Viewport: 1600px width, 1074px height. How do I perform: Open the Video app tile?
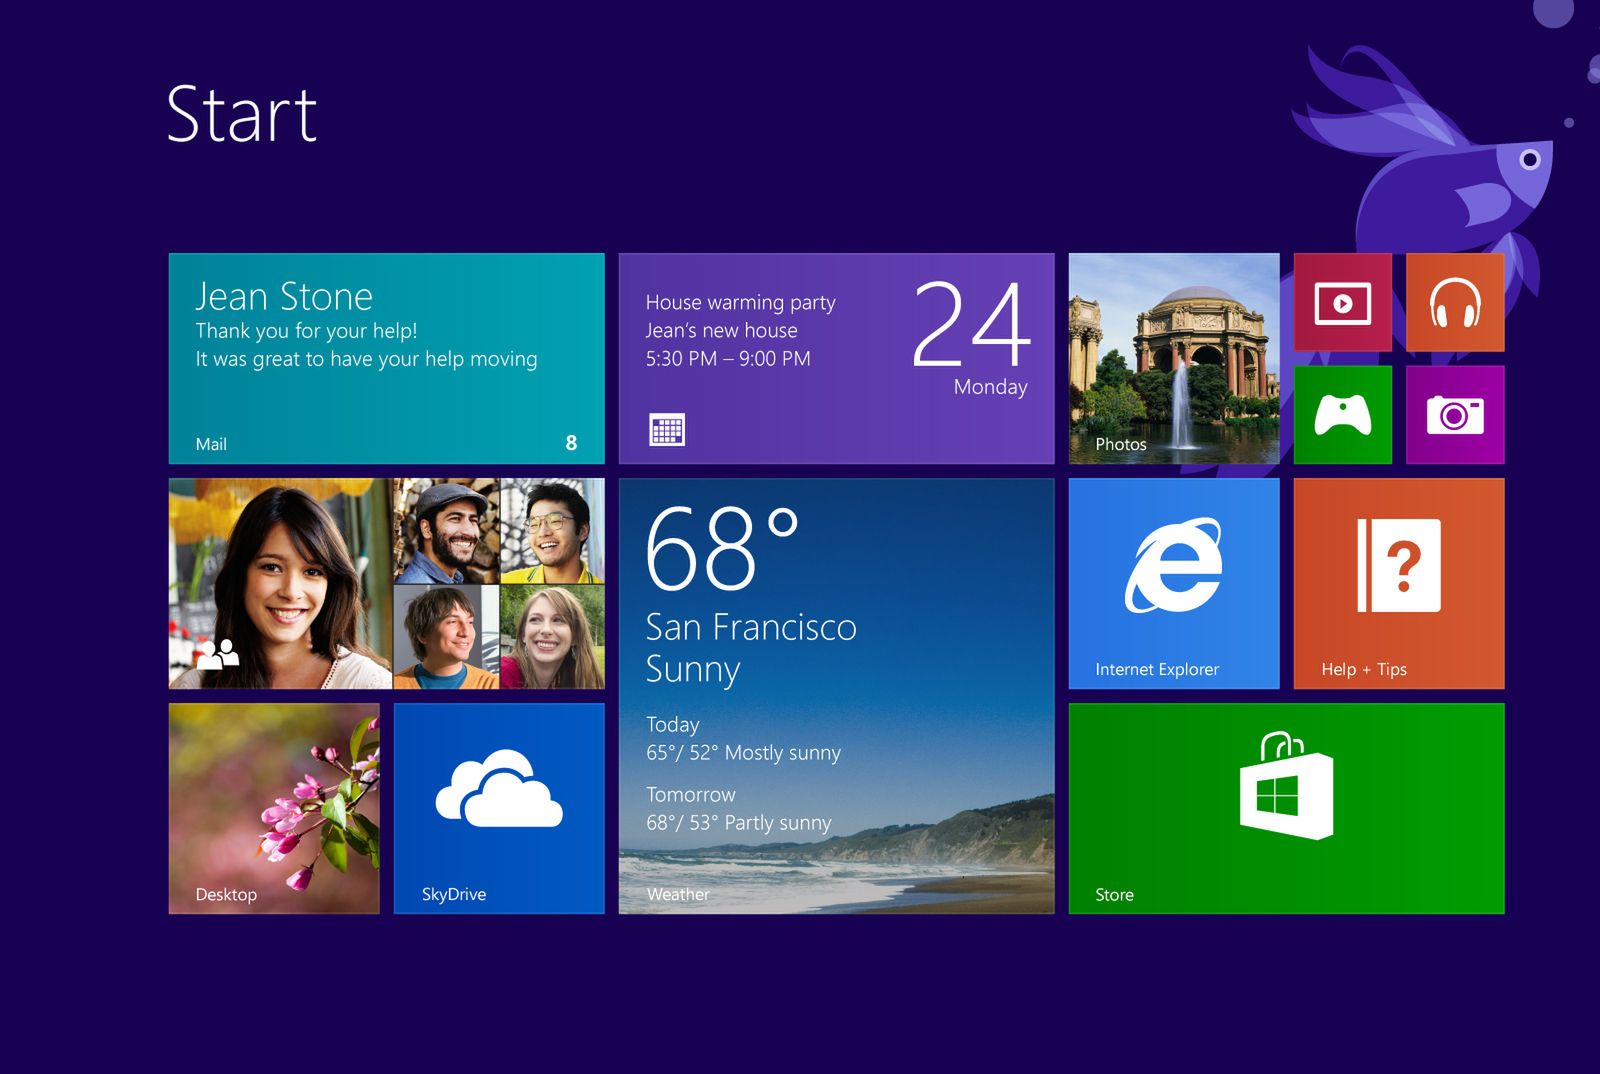point(1342,302)
